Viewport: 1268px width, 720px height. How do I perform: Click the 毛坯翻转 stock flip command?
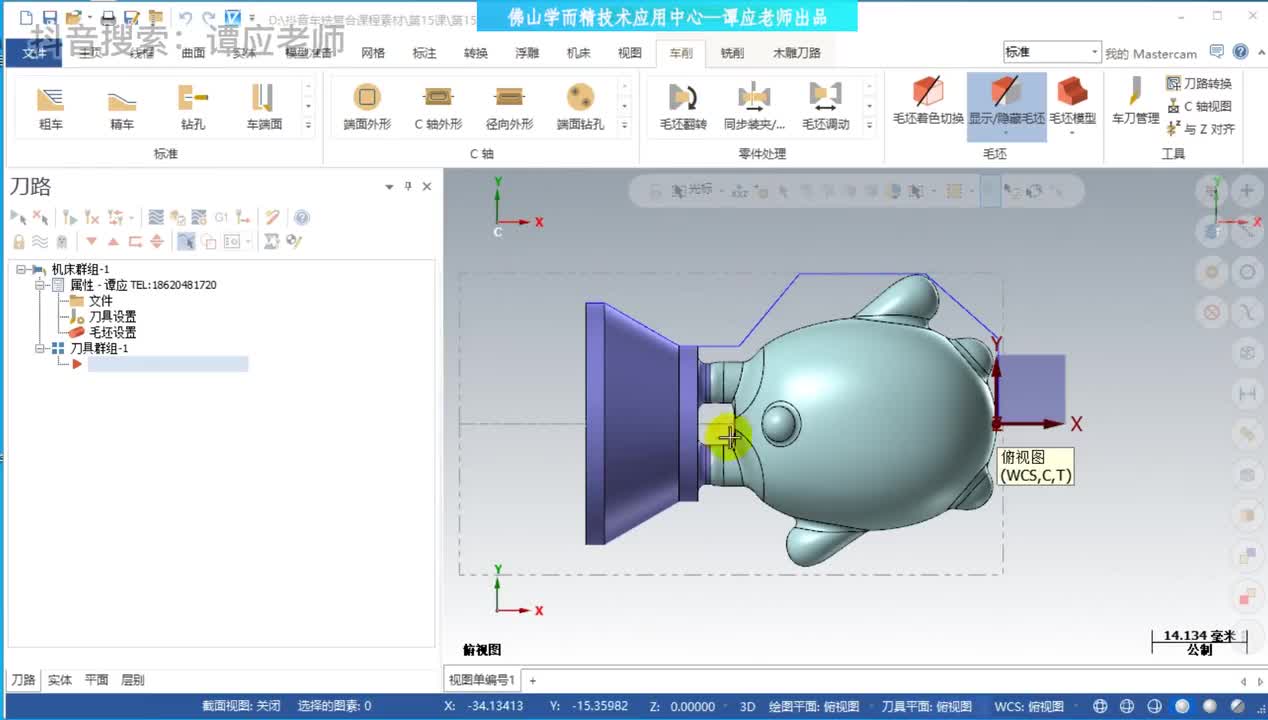[683, 107]
